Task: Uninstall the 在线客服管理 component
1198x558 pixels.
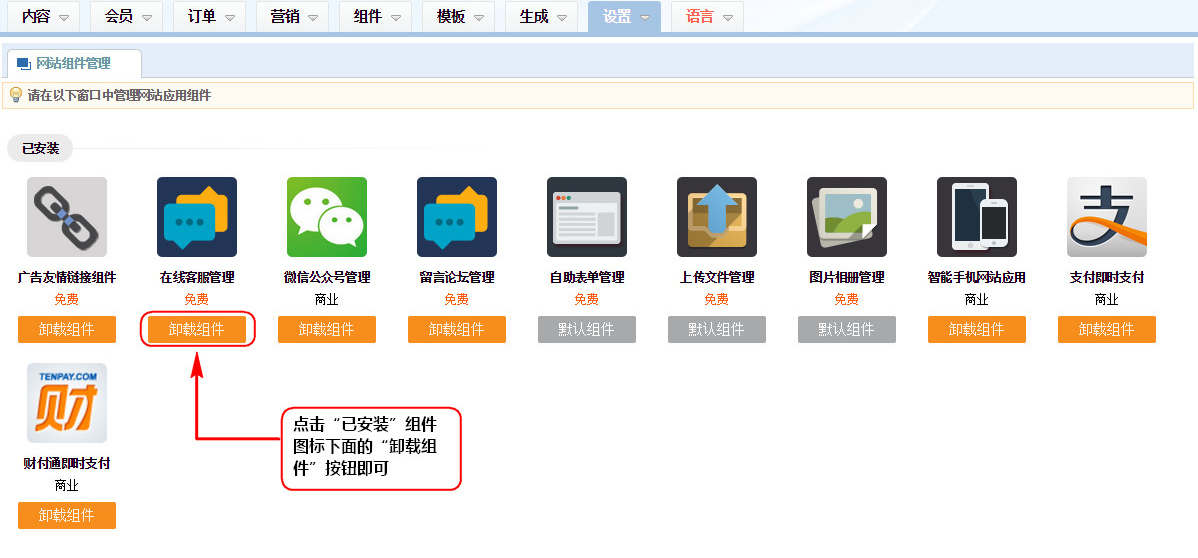Action: [197, 329]
